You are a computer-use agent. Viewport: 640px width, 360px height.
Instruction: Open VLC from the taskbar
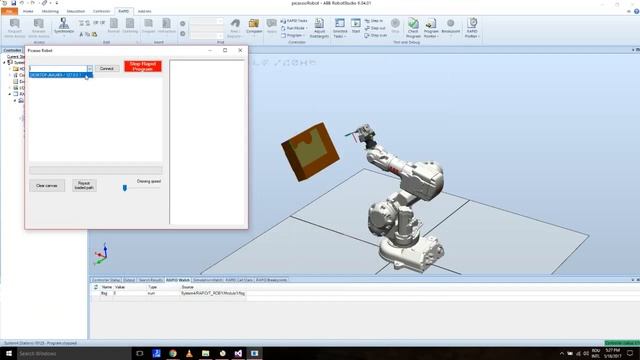coord(189,353)
